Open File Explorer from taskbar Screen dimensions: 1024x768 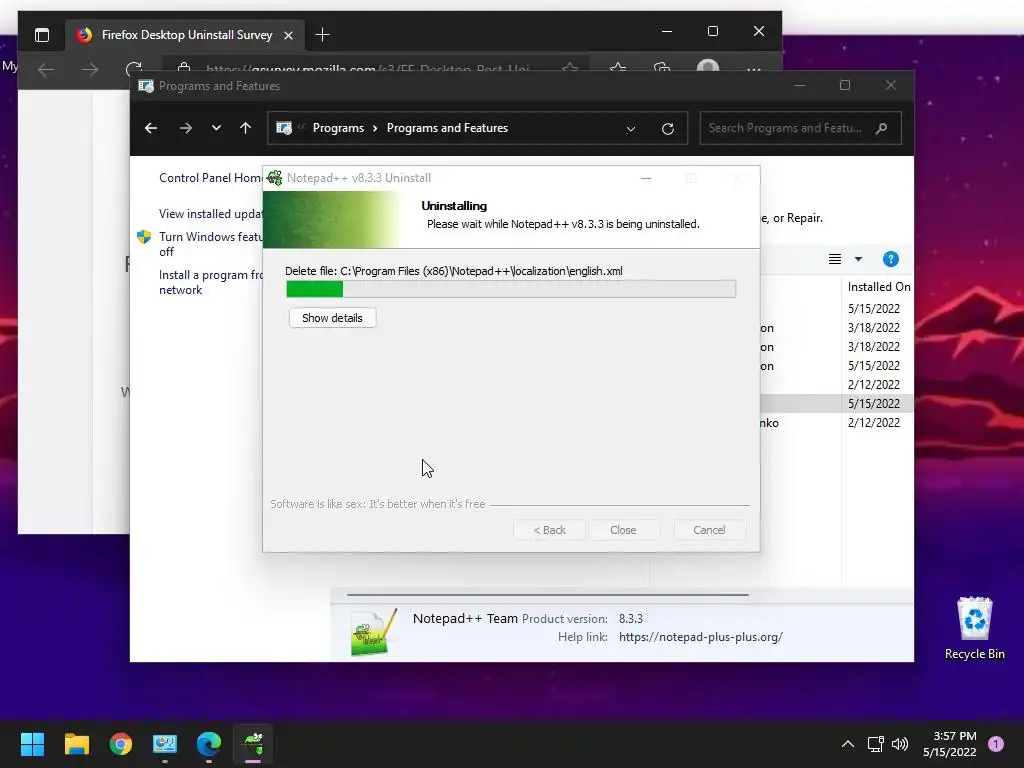coord(76,744)
